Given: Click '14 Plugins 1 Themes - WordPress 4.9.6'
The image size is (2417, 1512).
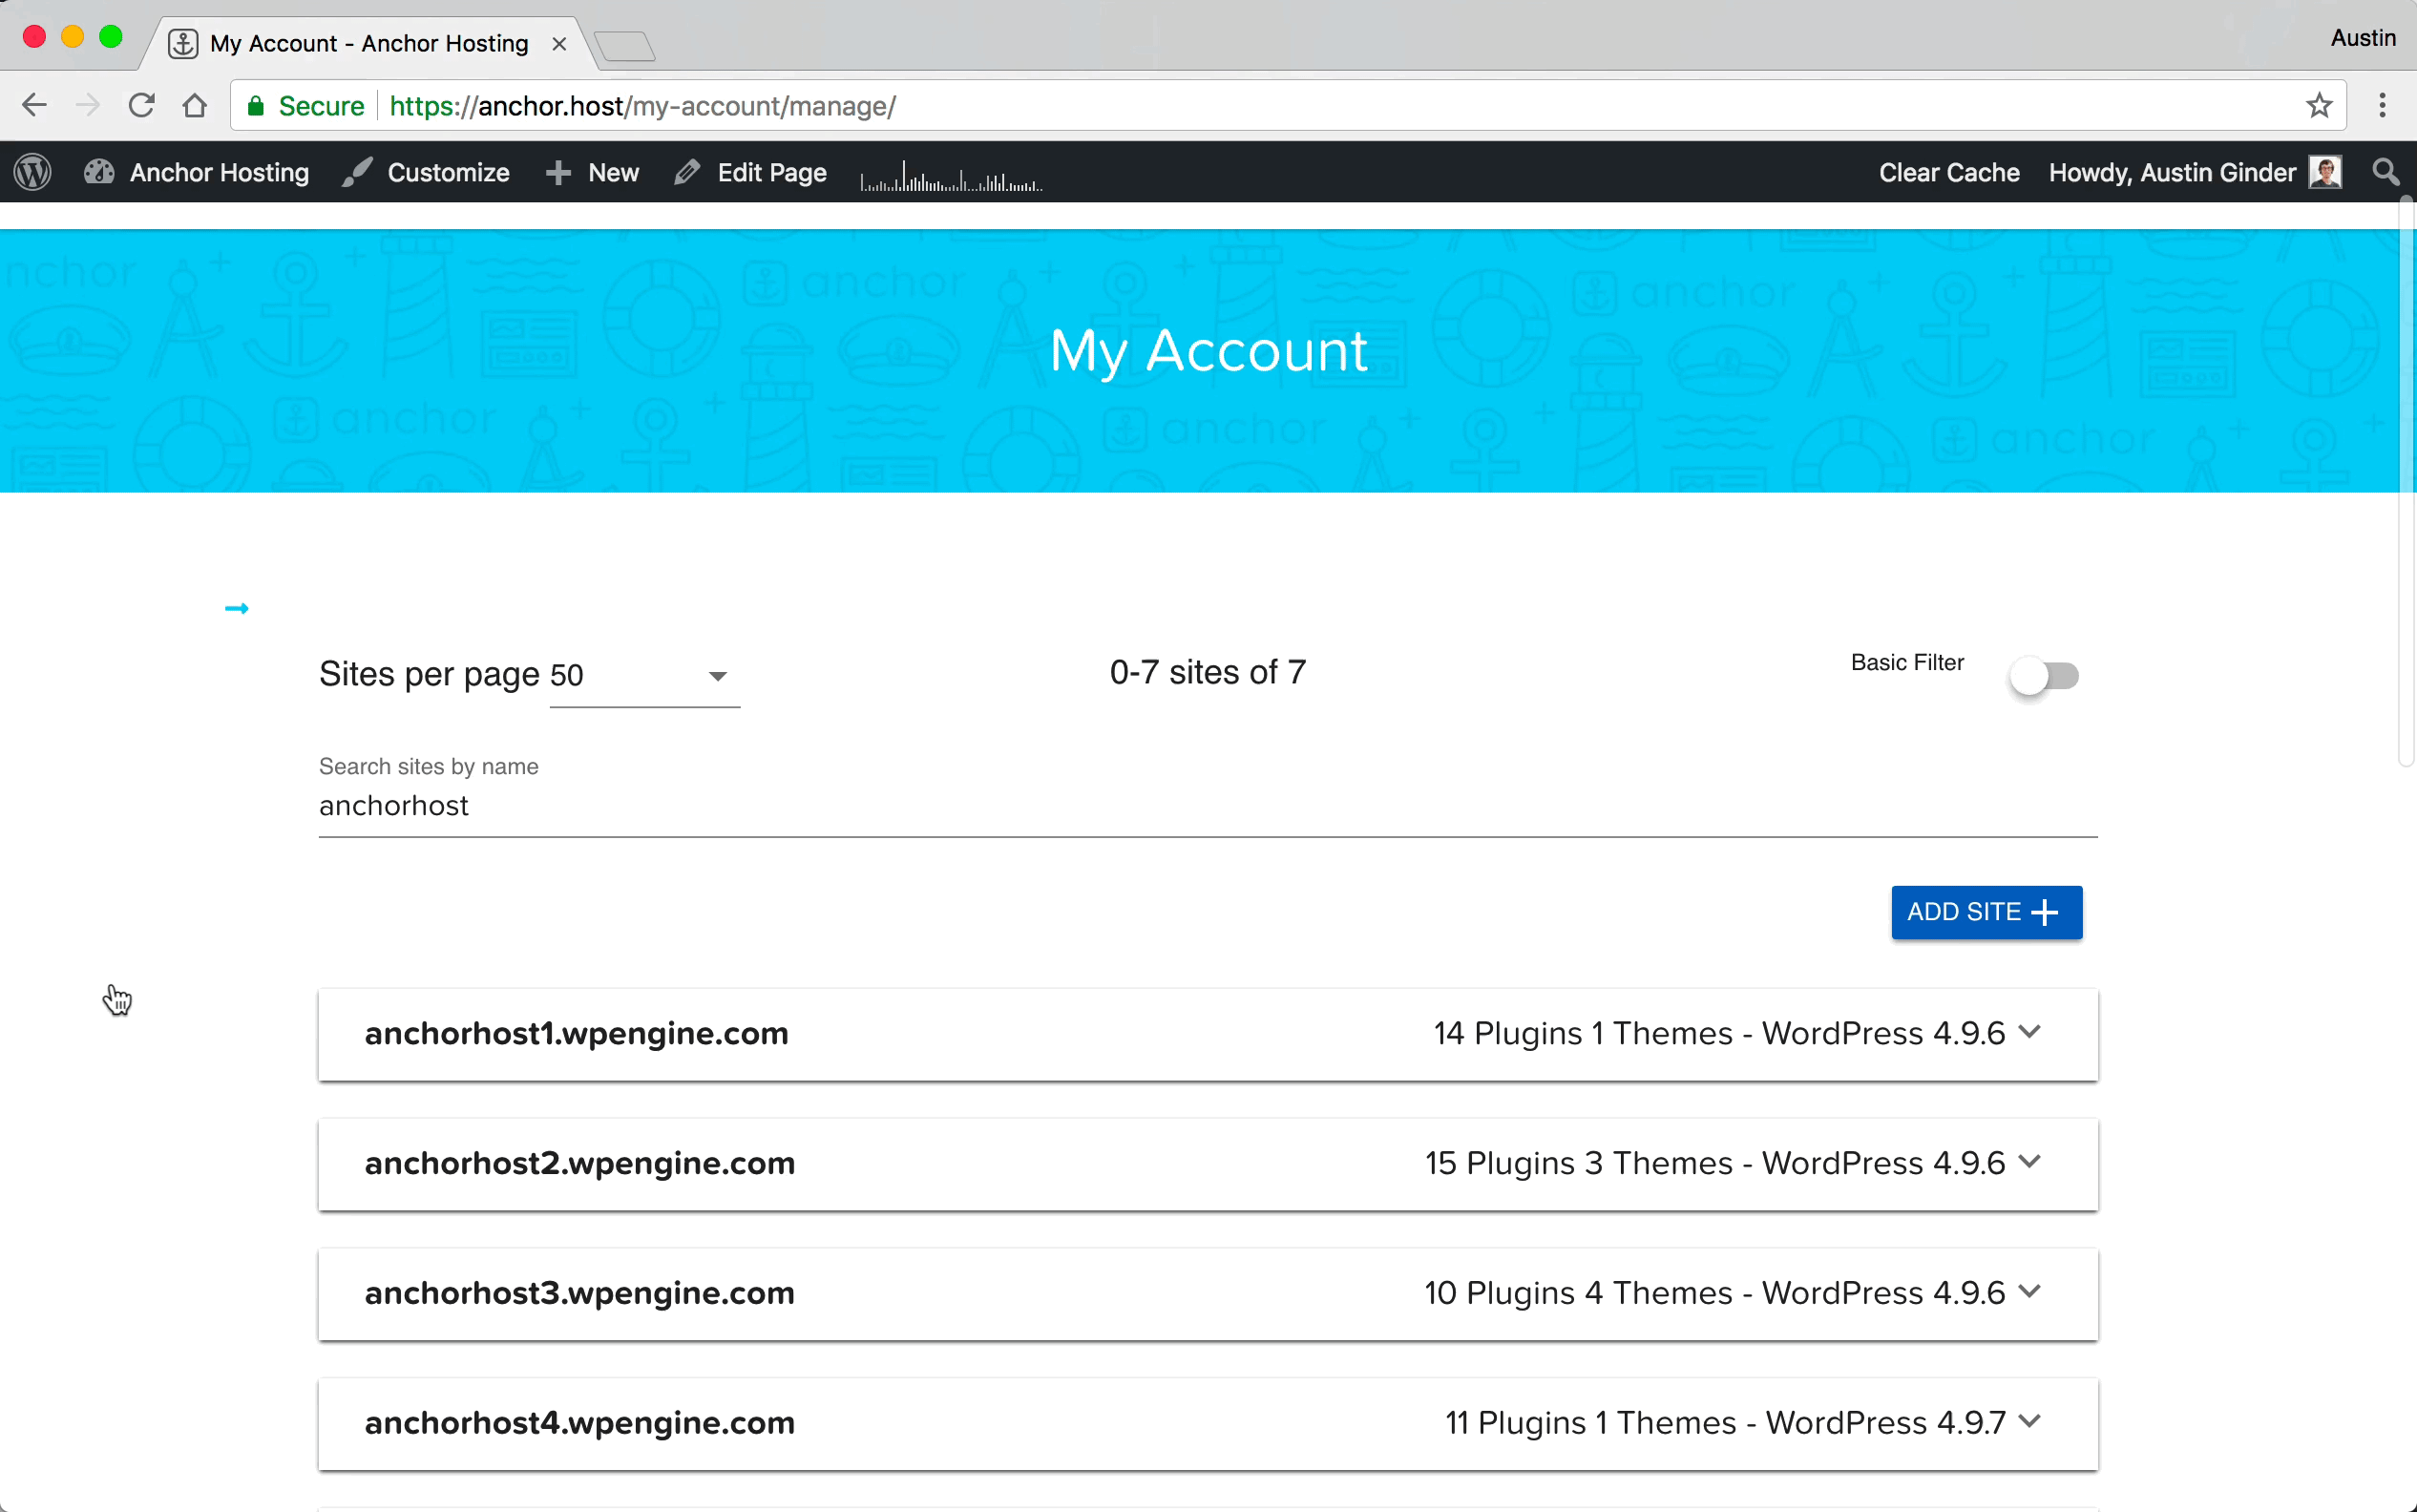Looking at the screenshot, I should (x=1719, y=1033).
